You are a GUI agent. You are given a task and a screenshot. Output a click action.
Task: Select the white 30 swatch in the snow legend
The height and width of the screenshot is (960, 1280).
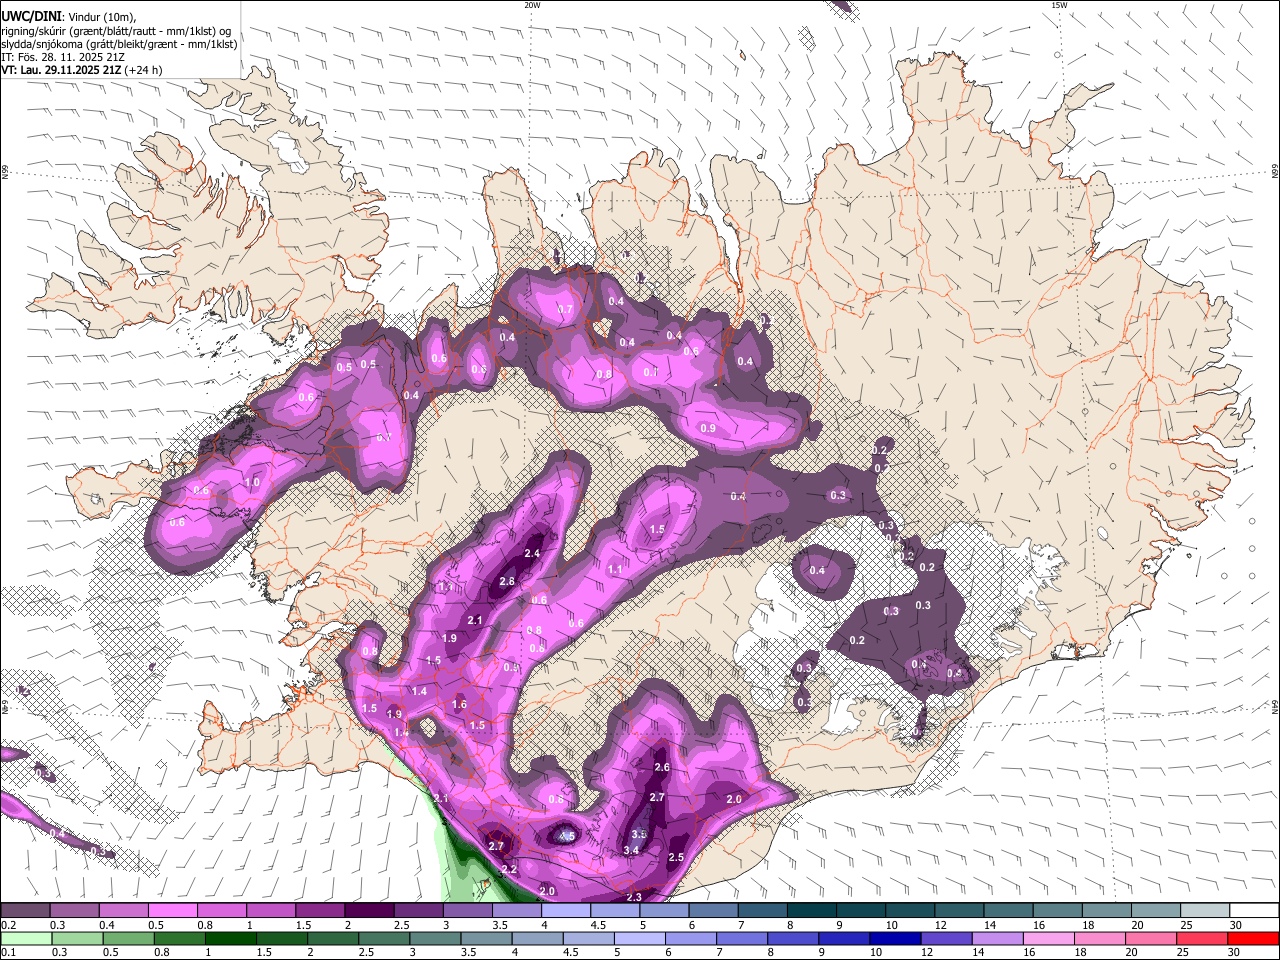click(x=1255, y=911)
